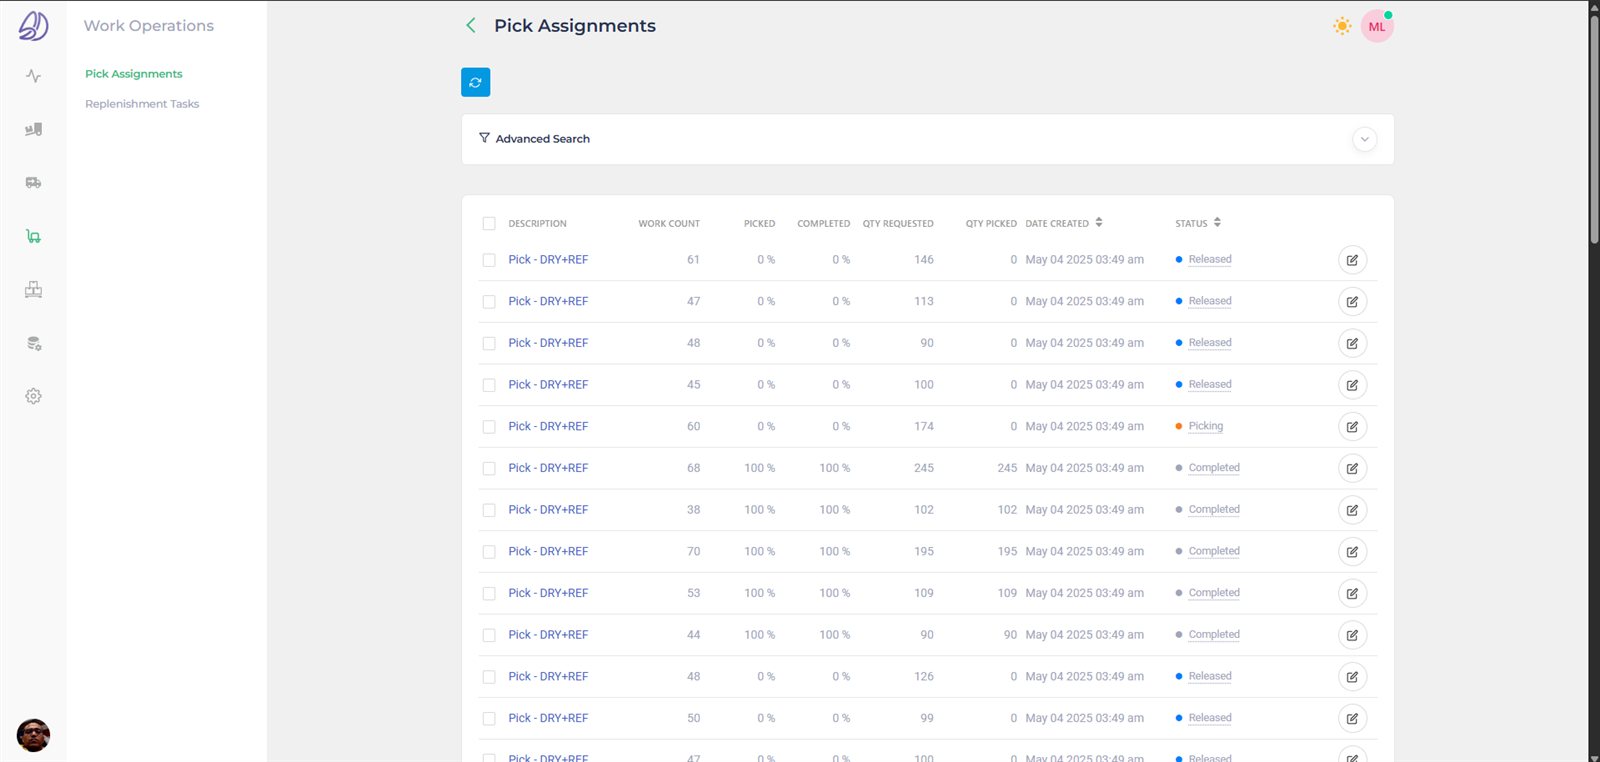Open Pick - DRY+REF link with count 50
Screen dimensions: 1600x762
[548, 718]
